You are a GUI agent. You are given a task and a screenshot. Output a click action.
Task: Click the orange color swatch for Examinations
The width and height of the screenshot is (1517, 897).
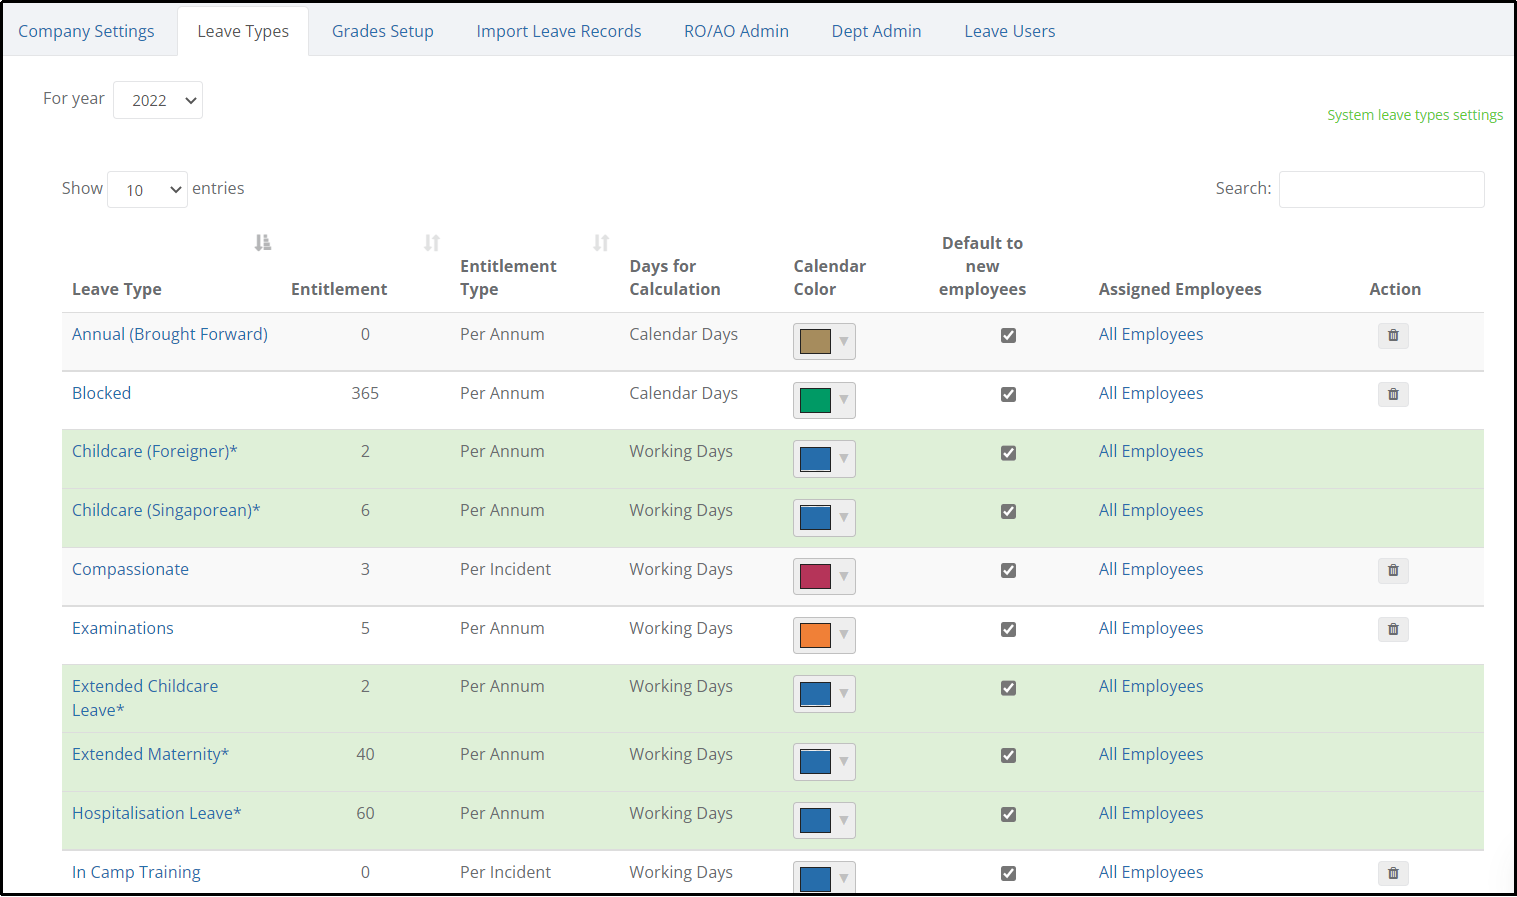tap(815, 636)
